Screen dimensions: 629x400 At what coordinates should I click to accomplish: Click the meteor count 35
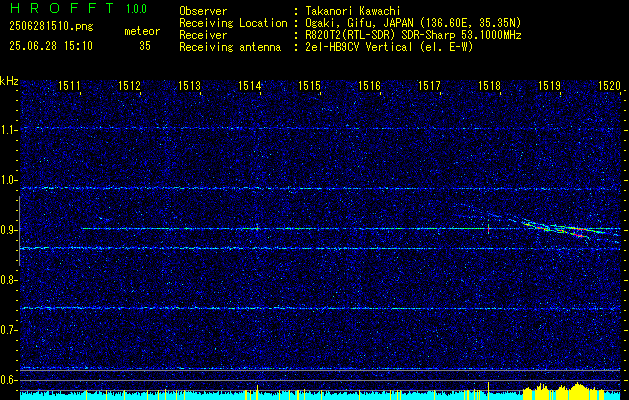[x=145, y=46]
